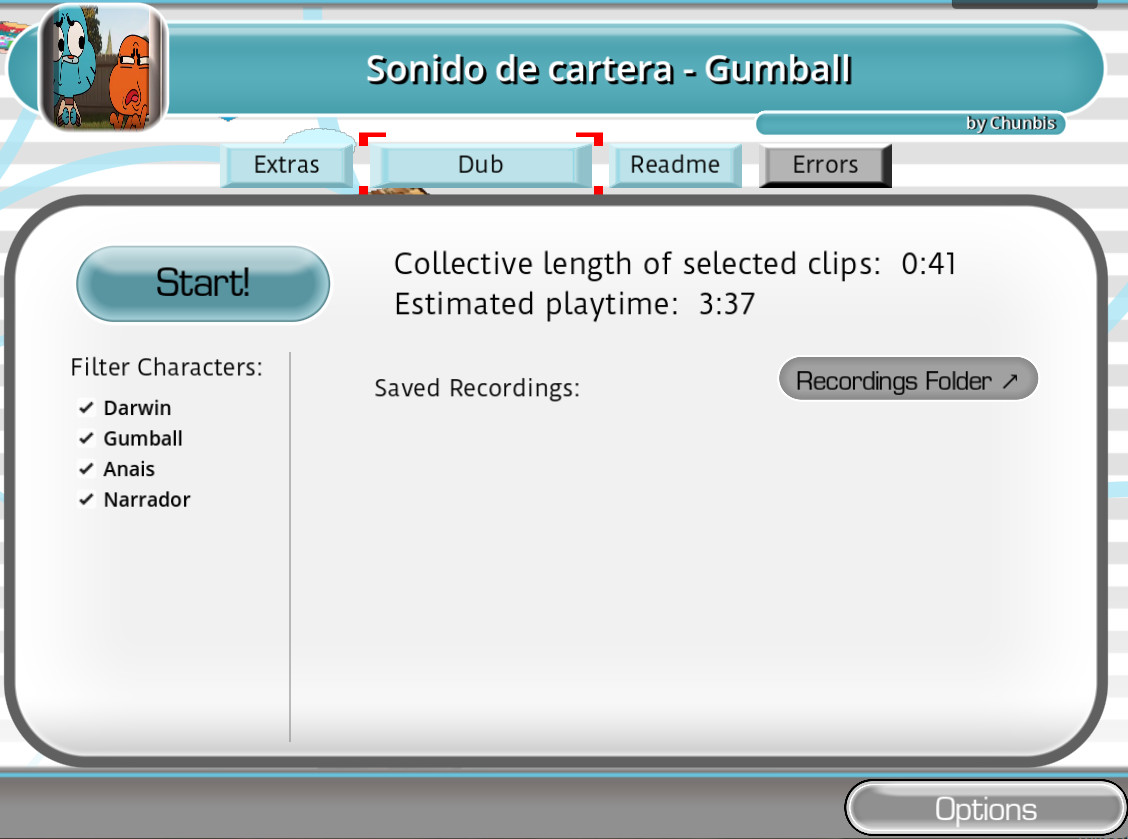
Task: Click the 'by Chunbis' author label
Action: click(1010, 124)
